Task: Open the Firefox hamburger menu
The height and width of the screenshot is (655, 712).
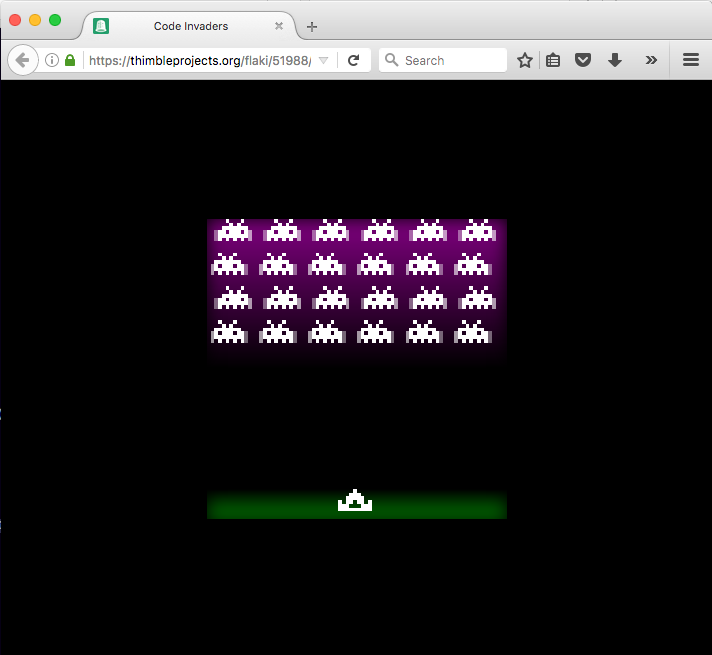Action: (x=691, y=60)
